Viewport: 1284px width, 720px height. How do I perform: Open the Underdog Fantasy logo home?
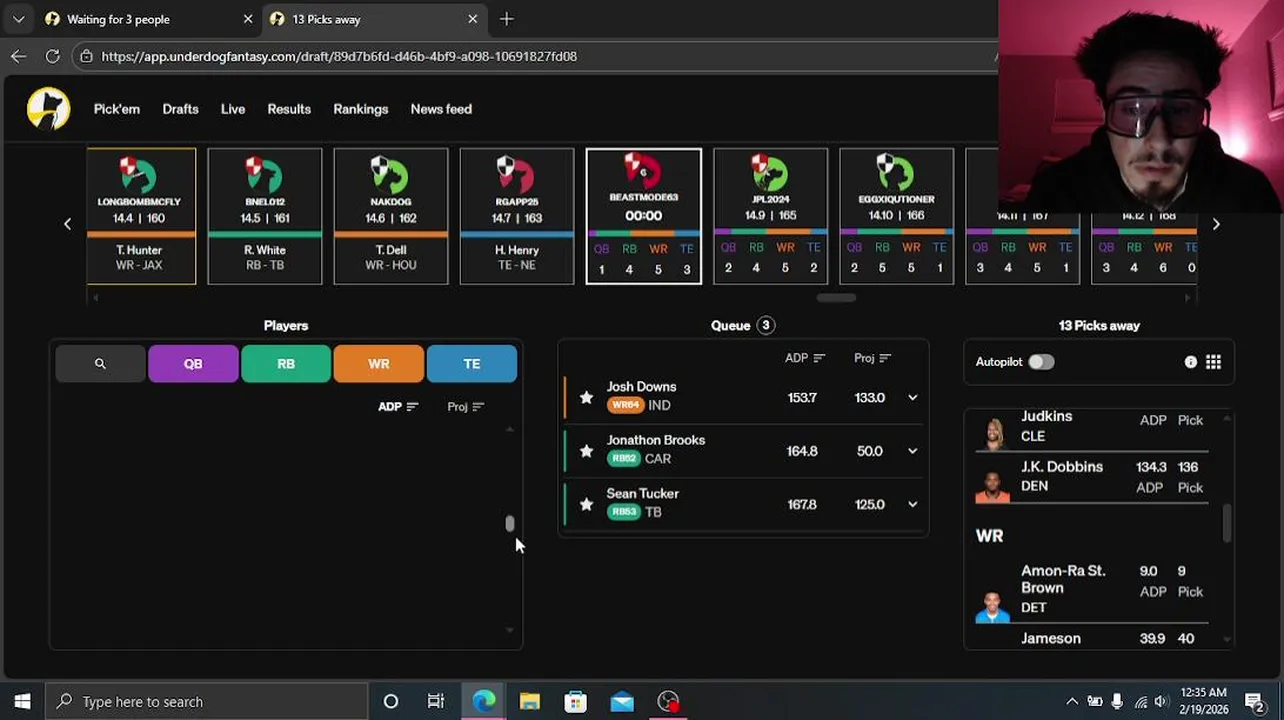[x=48, y=109]
